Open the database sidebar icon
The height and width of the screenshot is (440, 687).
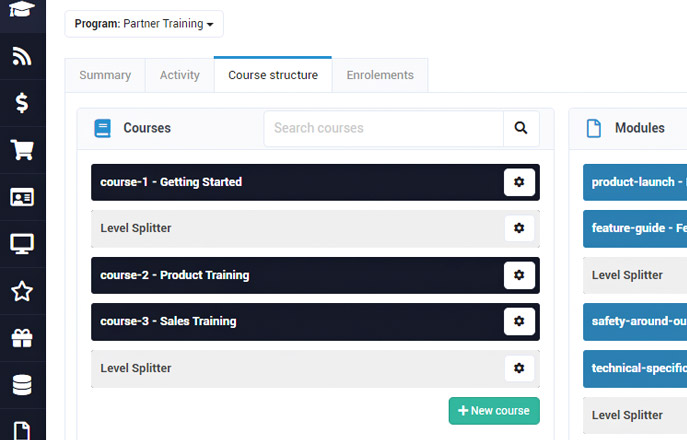[22, 384]
